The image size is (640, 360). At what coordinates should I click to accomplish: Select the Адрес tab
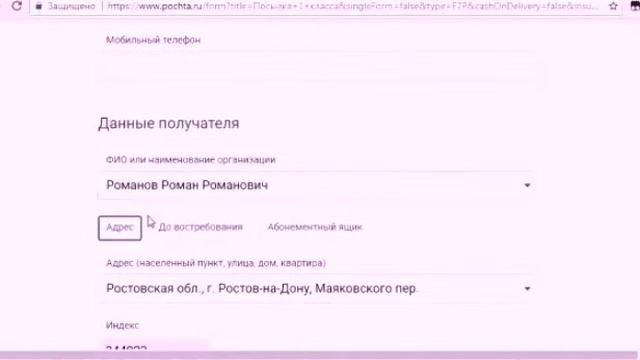pos(120,228)
